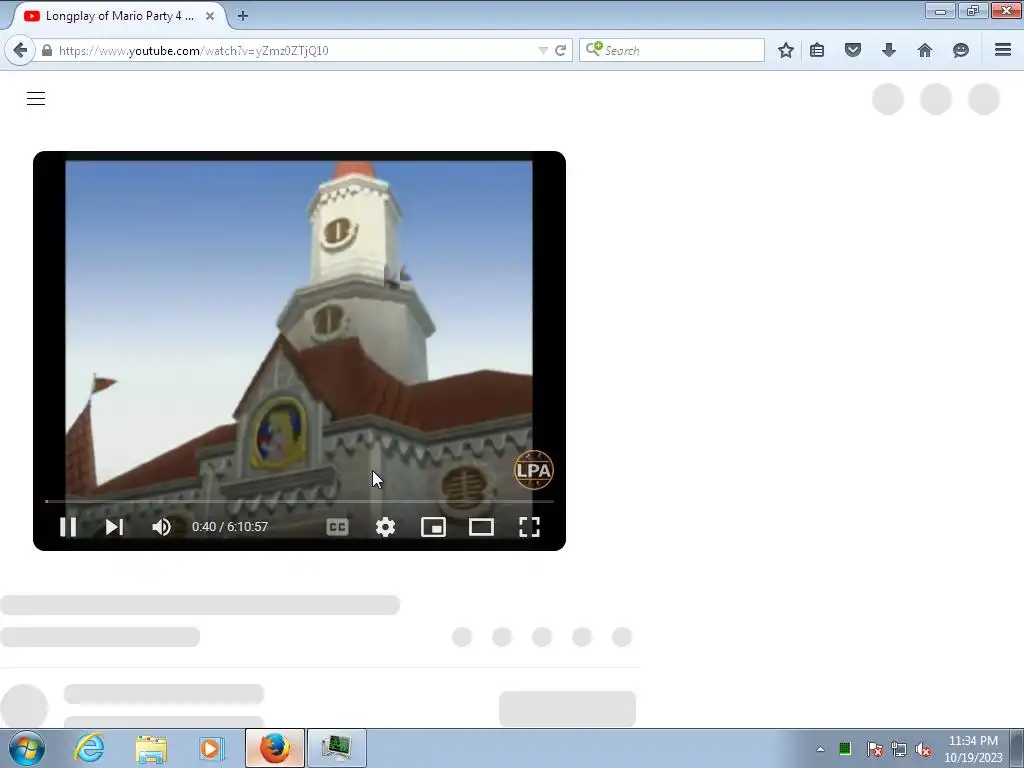Open Windows Explorer file manager
The image size is (1024, 768).
pyautogui.click(x=151, y=748)
